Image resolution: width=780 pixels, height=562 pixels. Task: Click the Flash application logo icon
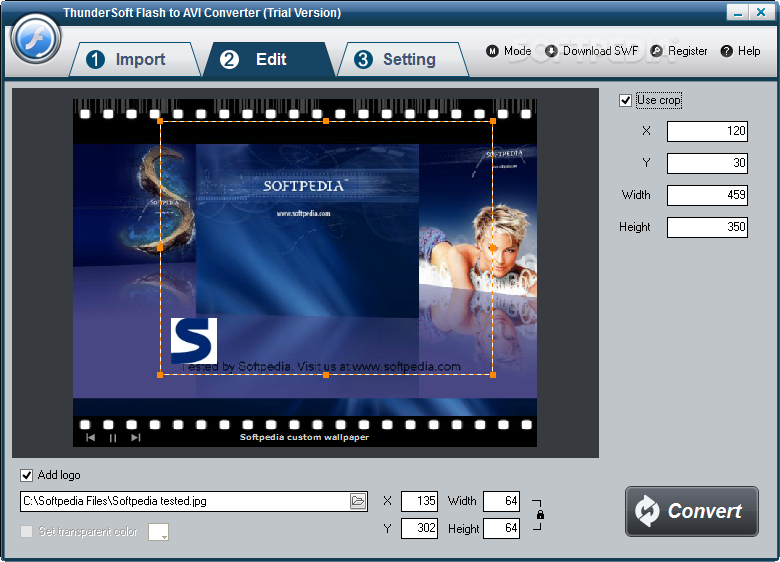pyautogui.click(x=36, y=38)
